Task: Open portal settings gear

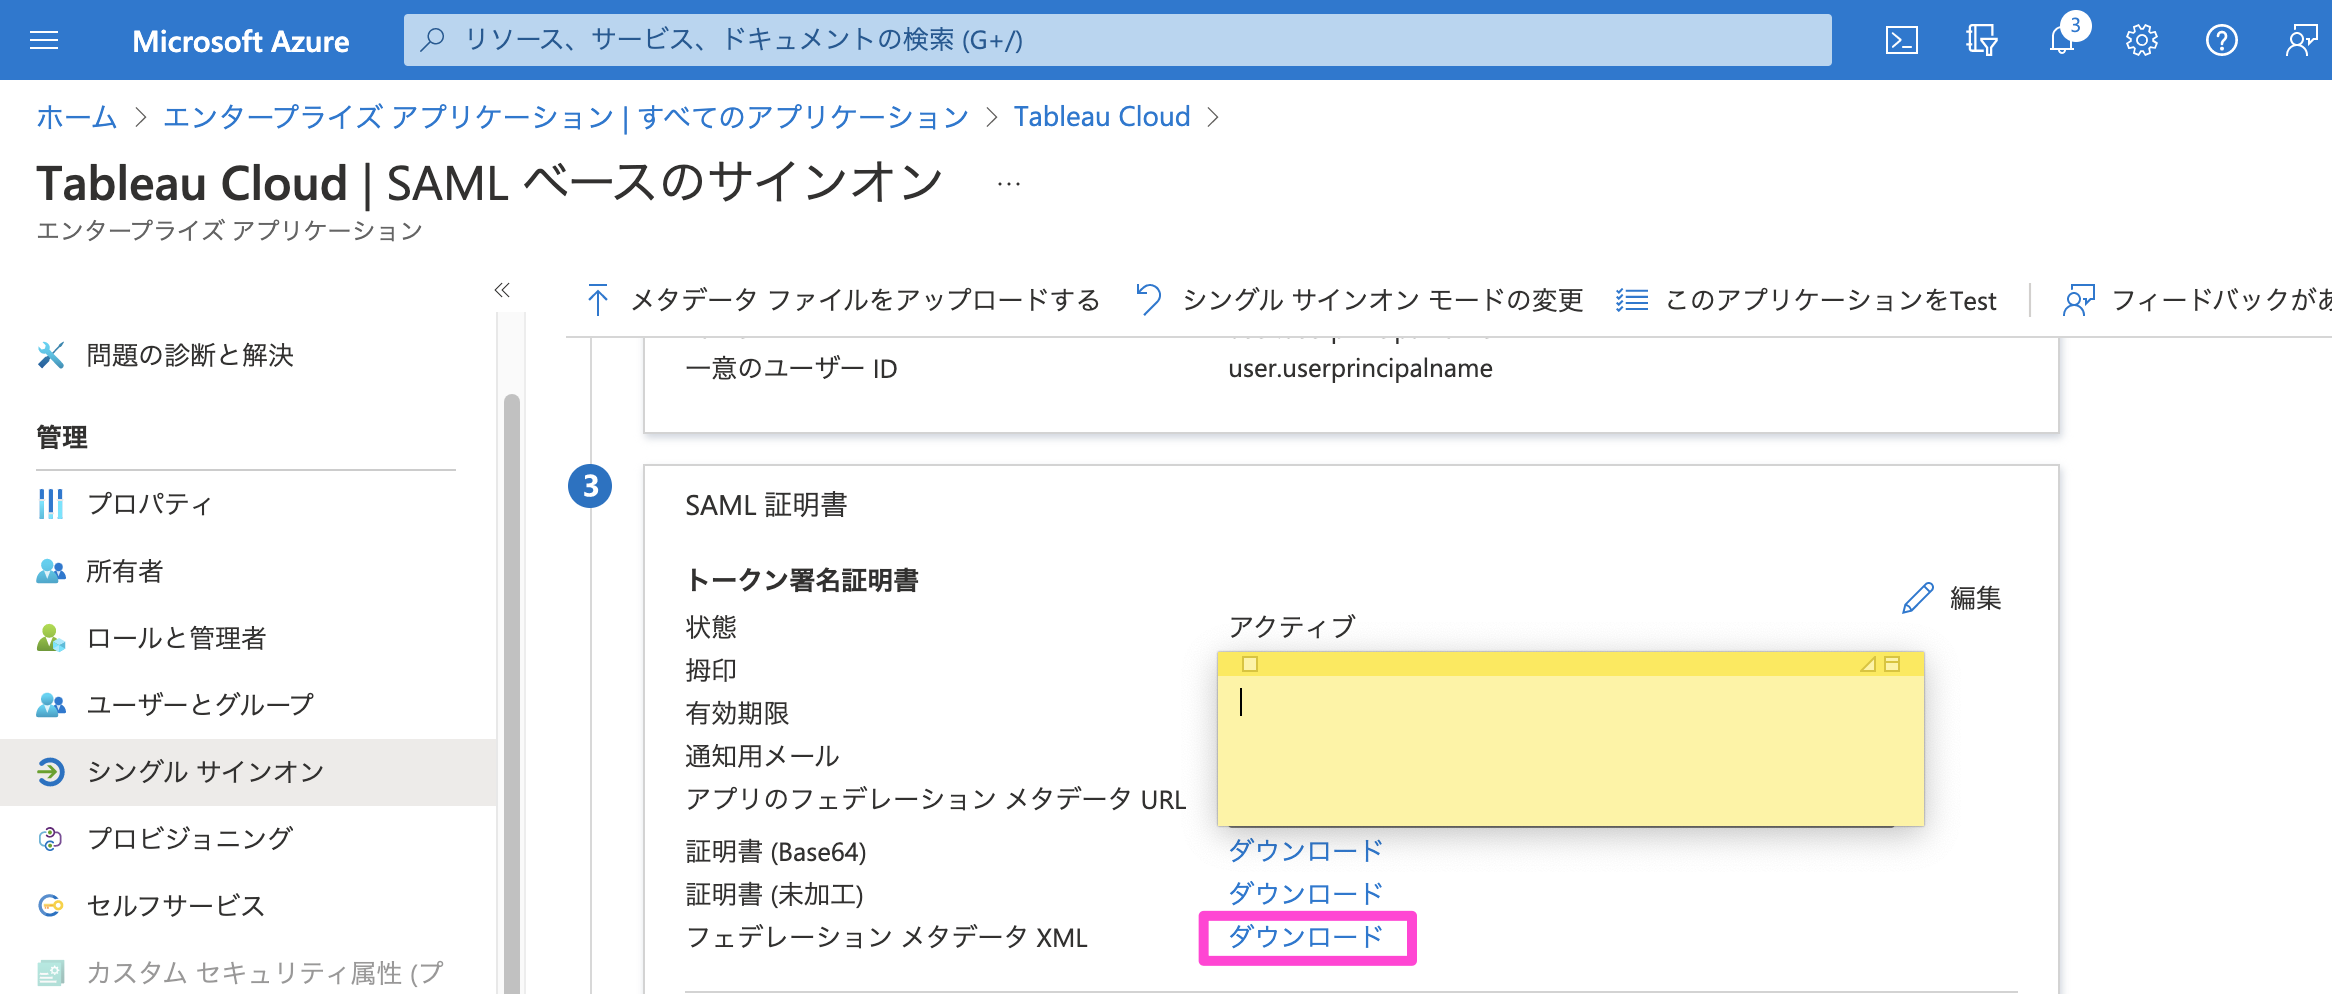Action: [2142, 40]
